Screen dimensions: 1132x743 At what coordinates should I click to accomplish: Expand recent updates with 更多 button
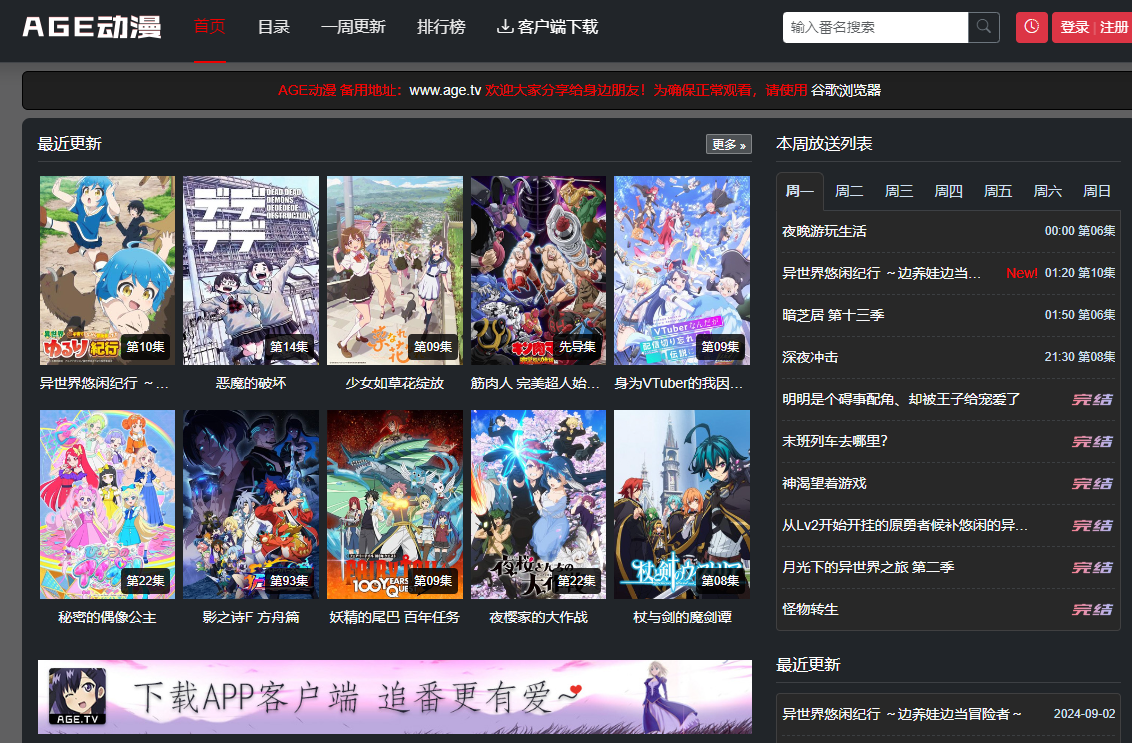pos(728,144)
